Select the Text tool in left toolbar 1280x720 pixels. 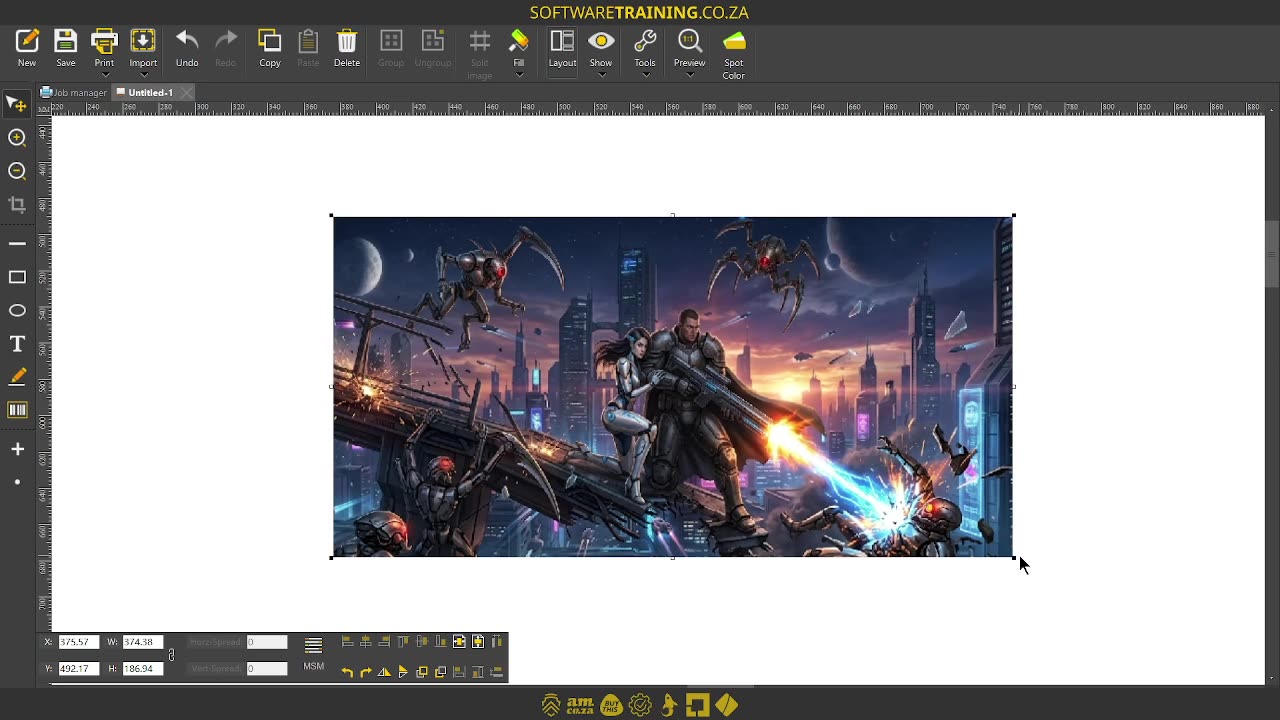17,344
